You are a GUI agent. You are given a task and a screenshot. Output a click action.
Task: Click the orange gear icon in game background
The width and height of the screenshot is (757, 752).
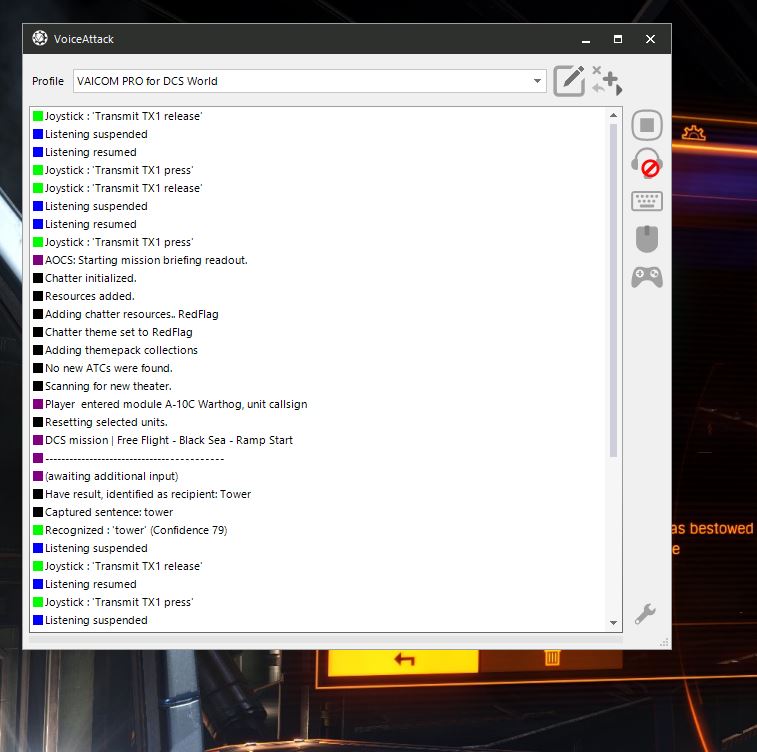coord(693,133)
